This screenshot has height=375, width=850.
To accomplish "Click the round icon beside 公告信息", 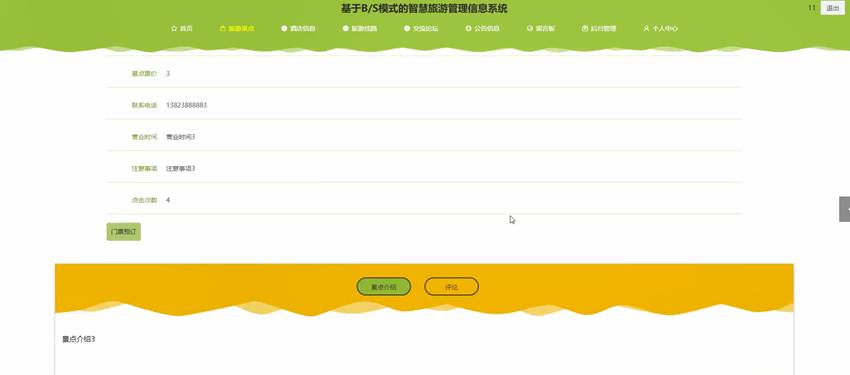I will [468, 29].
